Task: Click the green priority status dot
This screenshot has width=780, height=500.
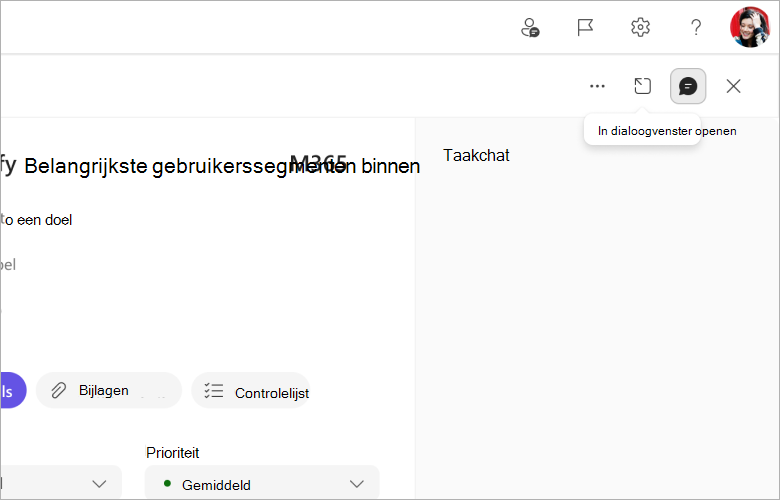Action: tap(167, 483)
